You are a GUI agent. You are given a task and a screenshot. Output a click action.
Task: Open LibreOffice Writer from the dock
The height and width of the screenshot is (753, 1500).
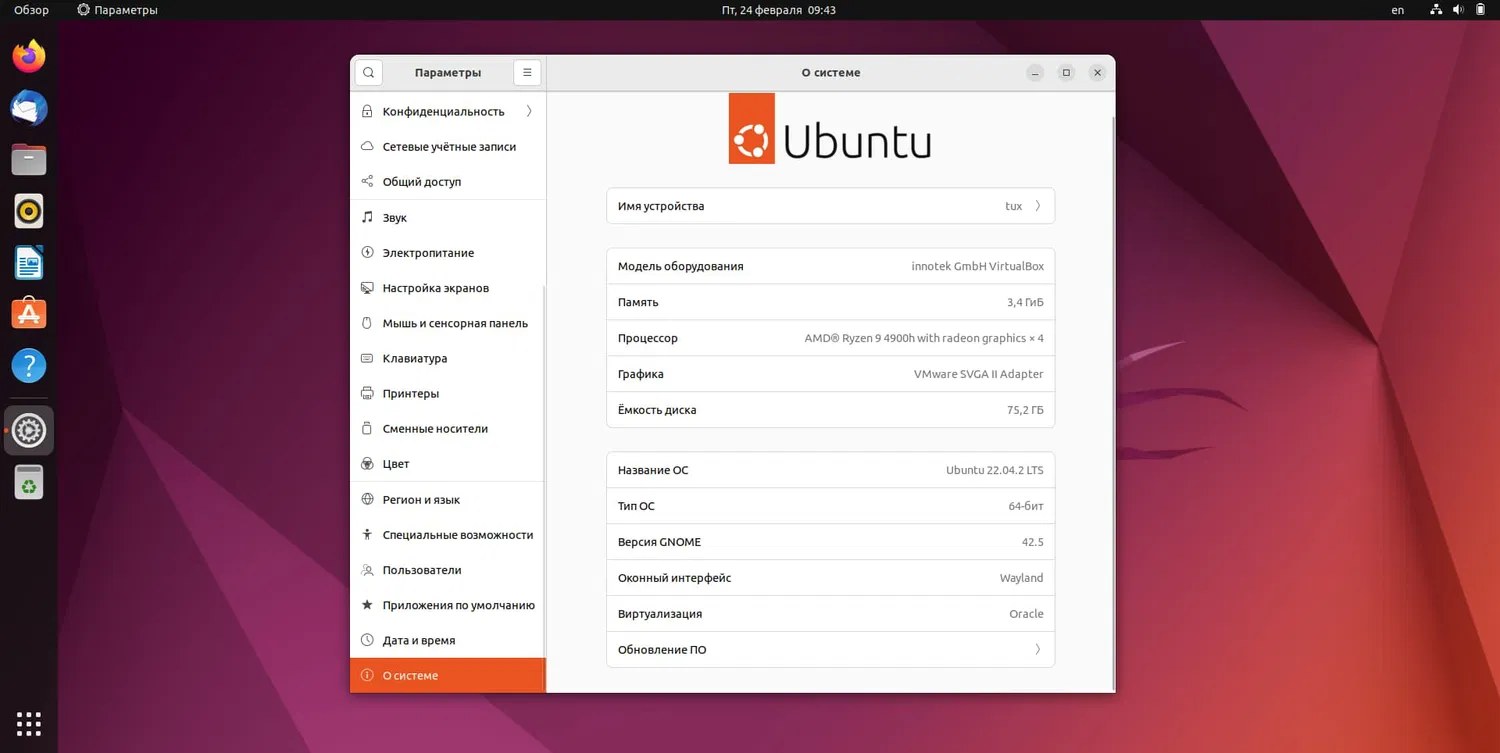tap(29, 263)
